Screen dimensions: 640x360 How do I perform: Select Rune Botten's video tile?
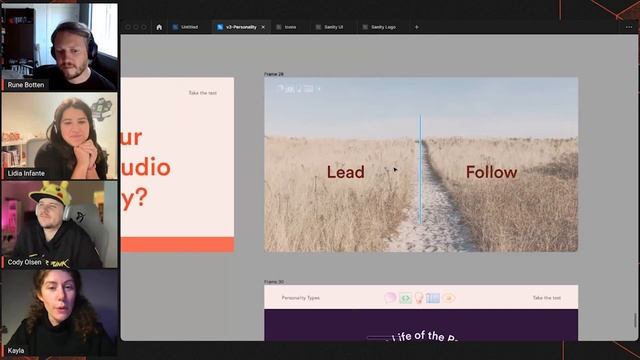coord(60,47)
